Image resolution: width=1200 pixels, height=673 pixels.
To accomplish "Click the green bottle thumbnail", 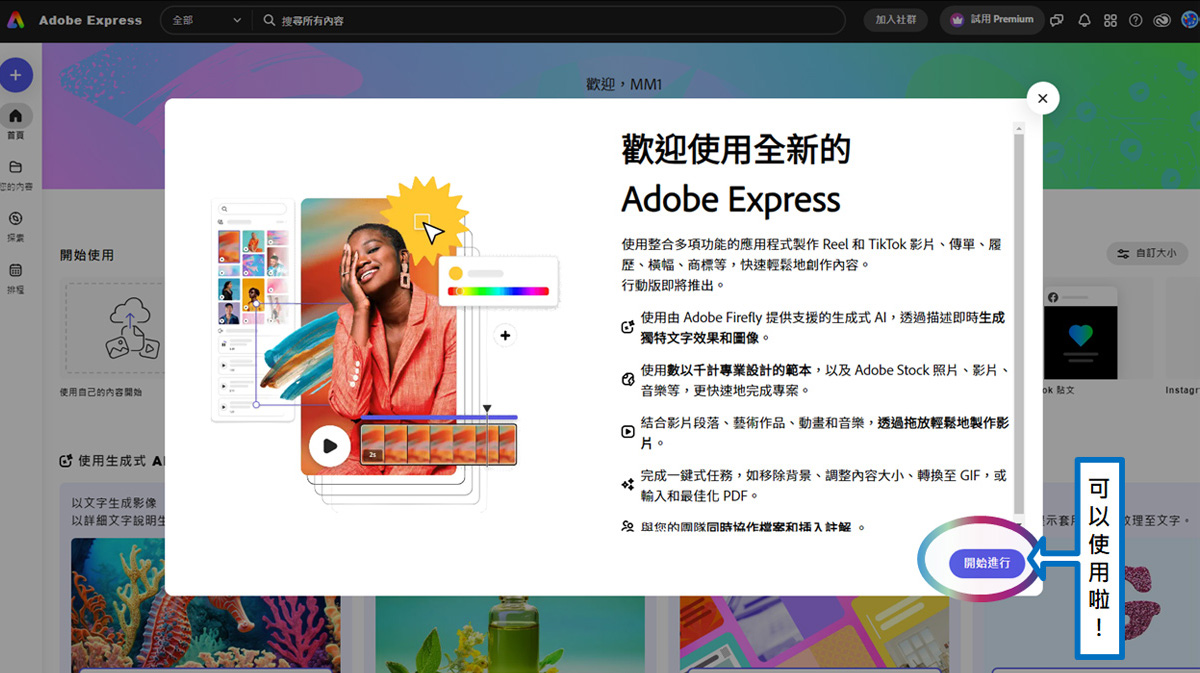I will pos(510,634).
